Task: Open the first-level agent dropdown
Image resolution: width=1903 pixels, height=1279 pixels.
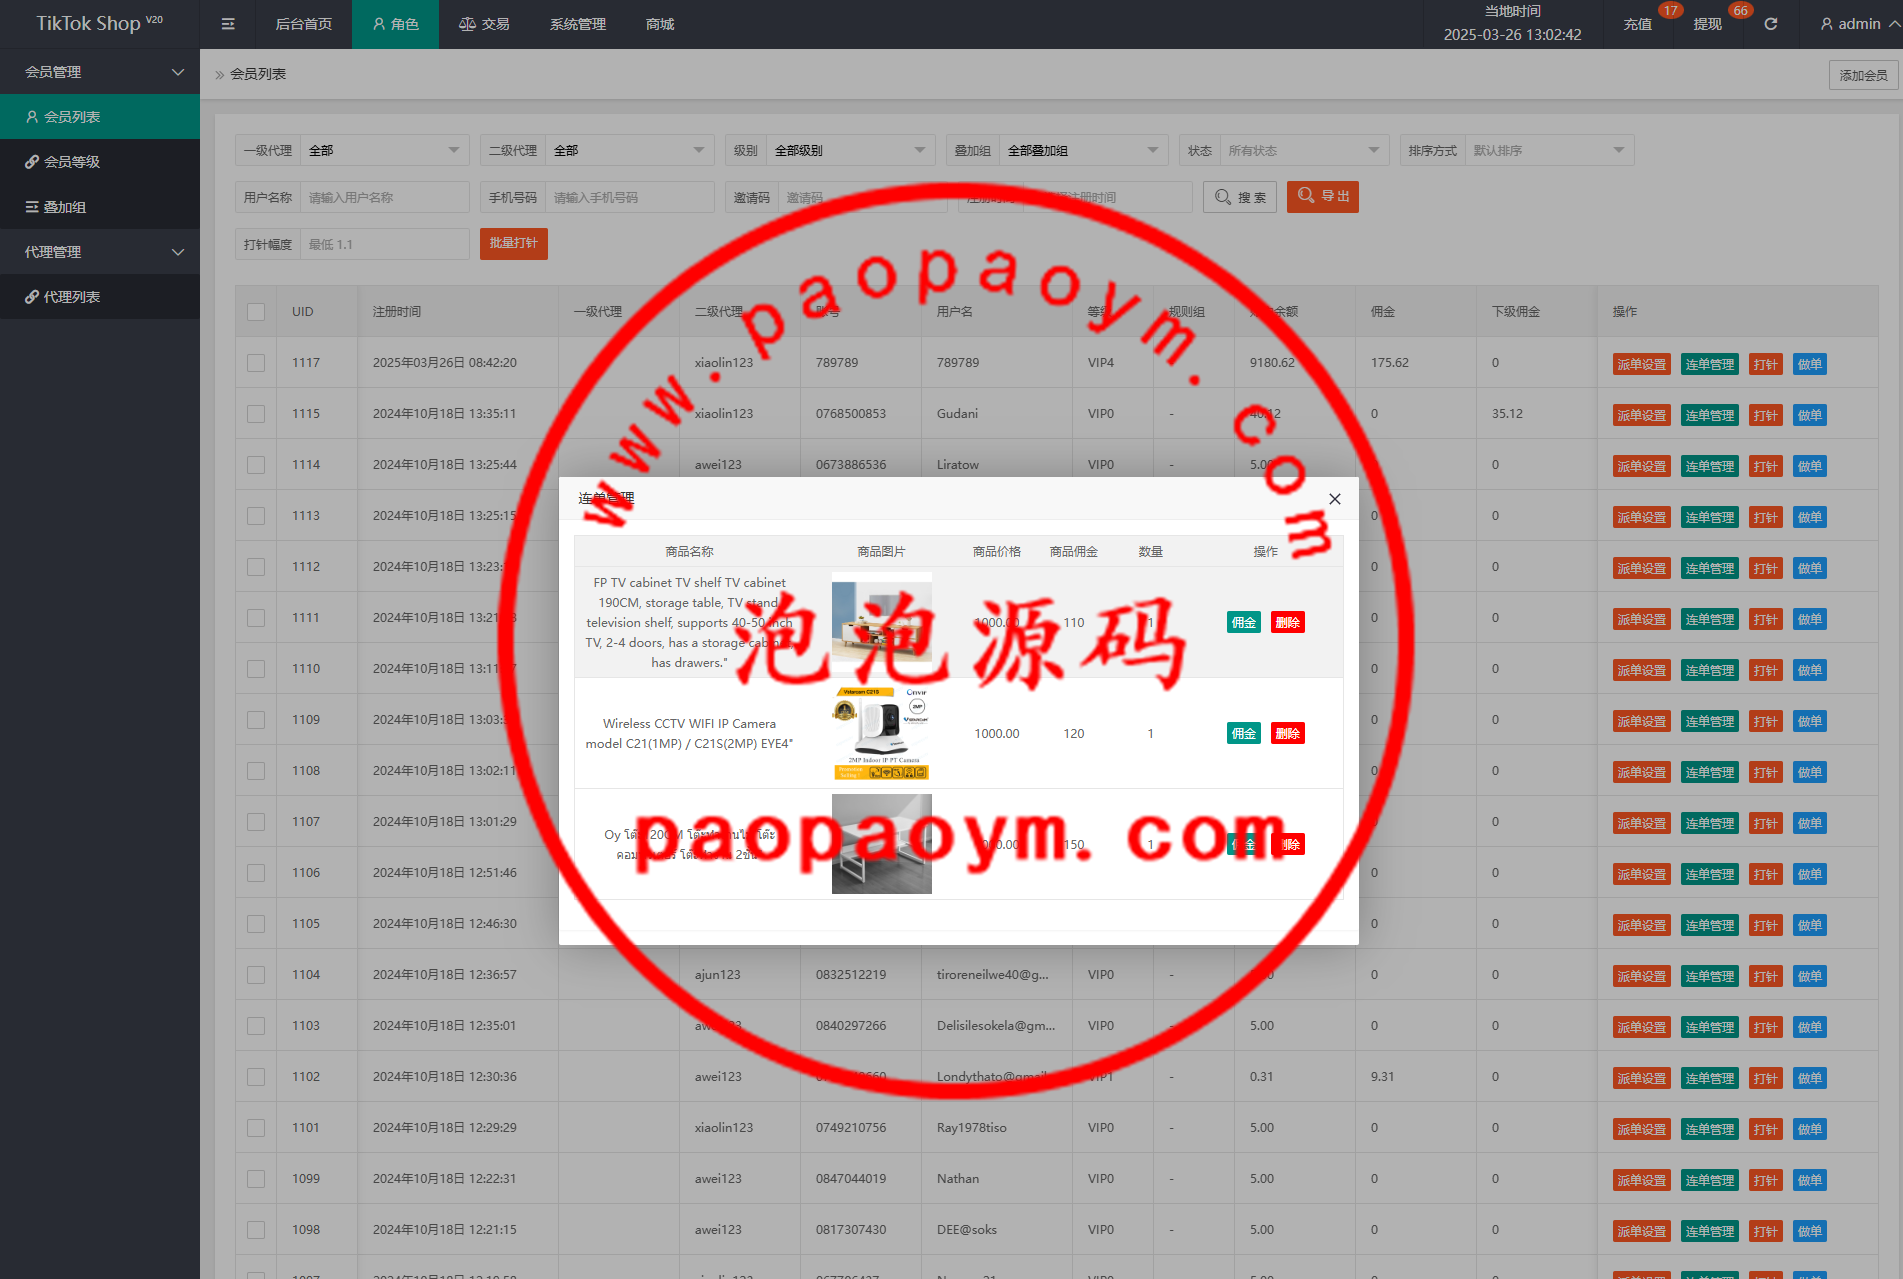Action: tap(384, 151)
